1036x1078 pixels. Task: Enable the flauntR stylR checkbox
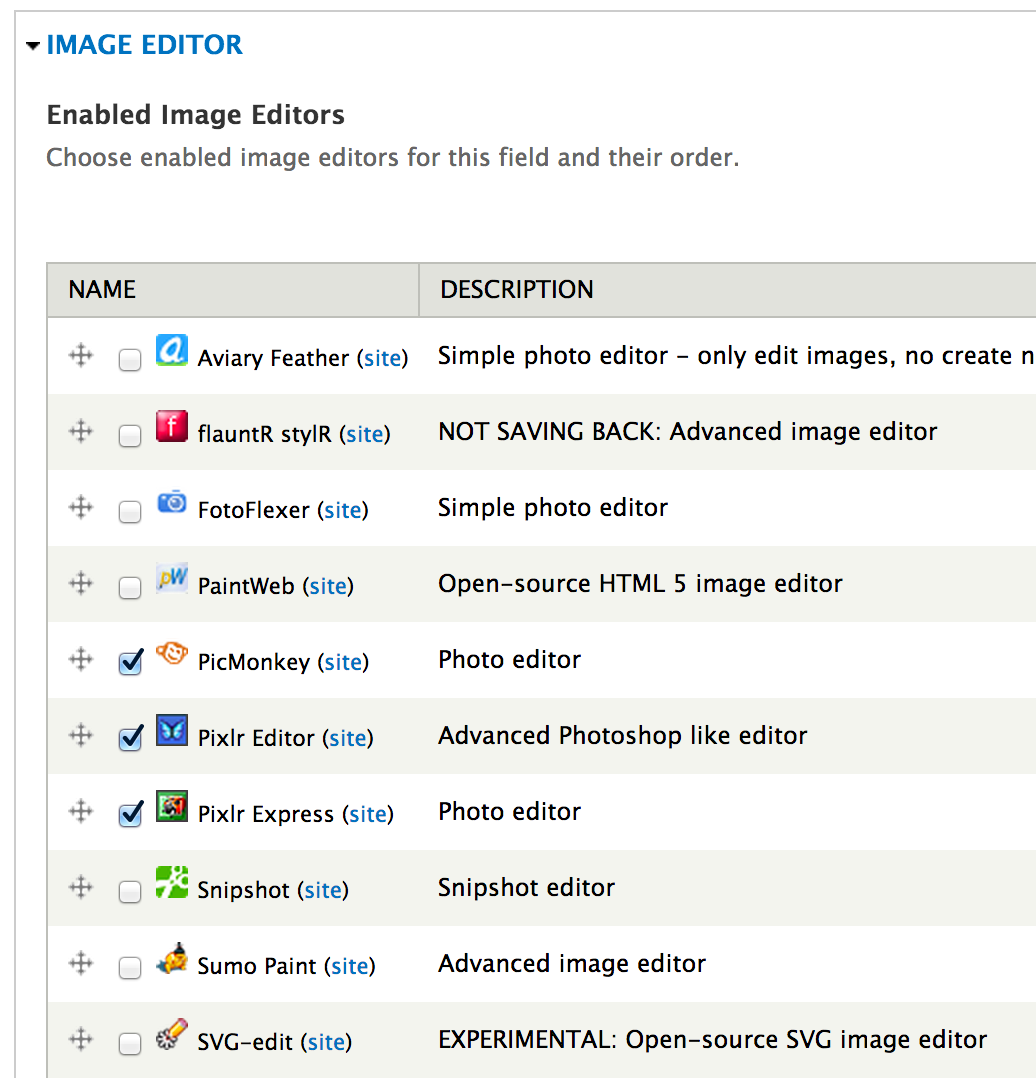point(130,436)
